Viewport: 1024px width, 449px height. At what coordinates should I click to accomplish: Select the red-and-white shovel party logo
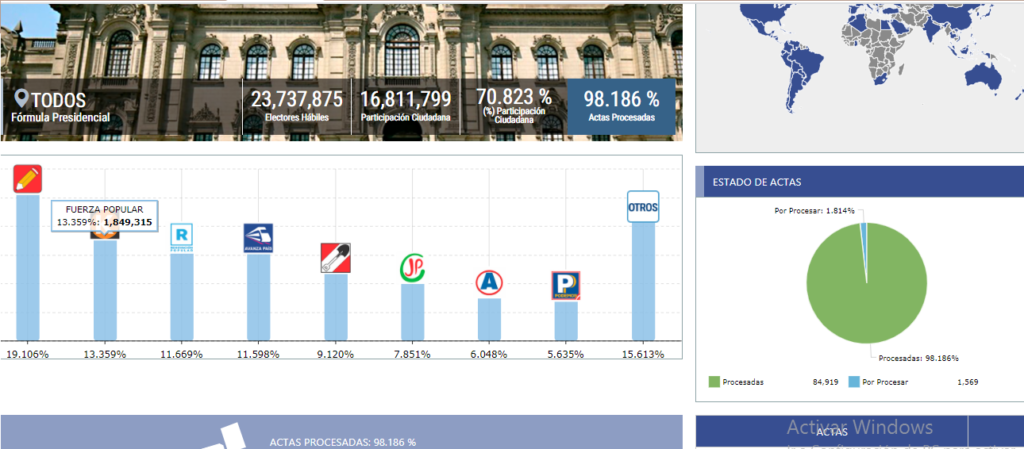(x=335, y=257)
